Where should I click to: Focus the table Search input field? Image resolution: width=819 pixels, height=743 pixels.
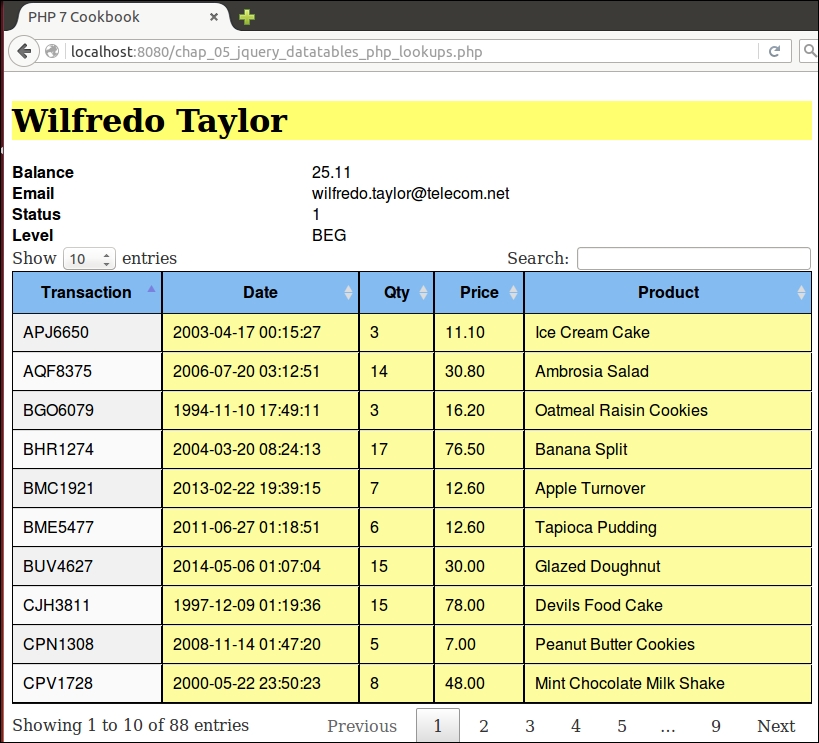[x=693, y=258]
